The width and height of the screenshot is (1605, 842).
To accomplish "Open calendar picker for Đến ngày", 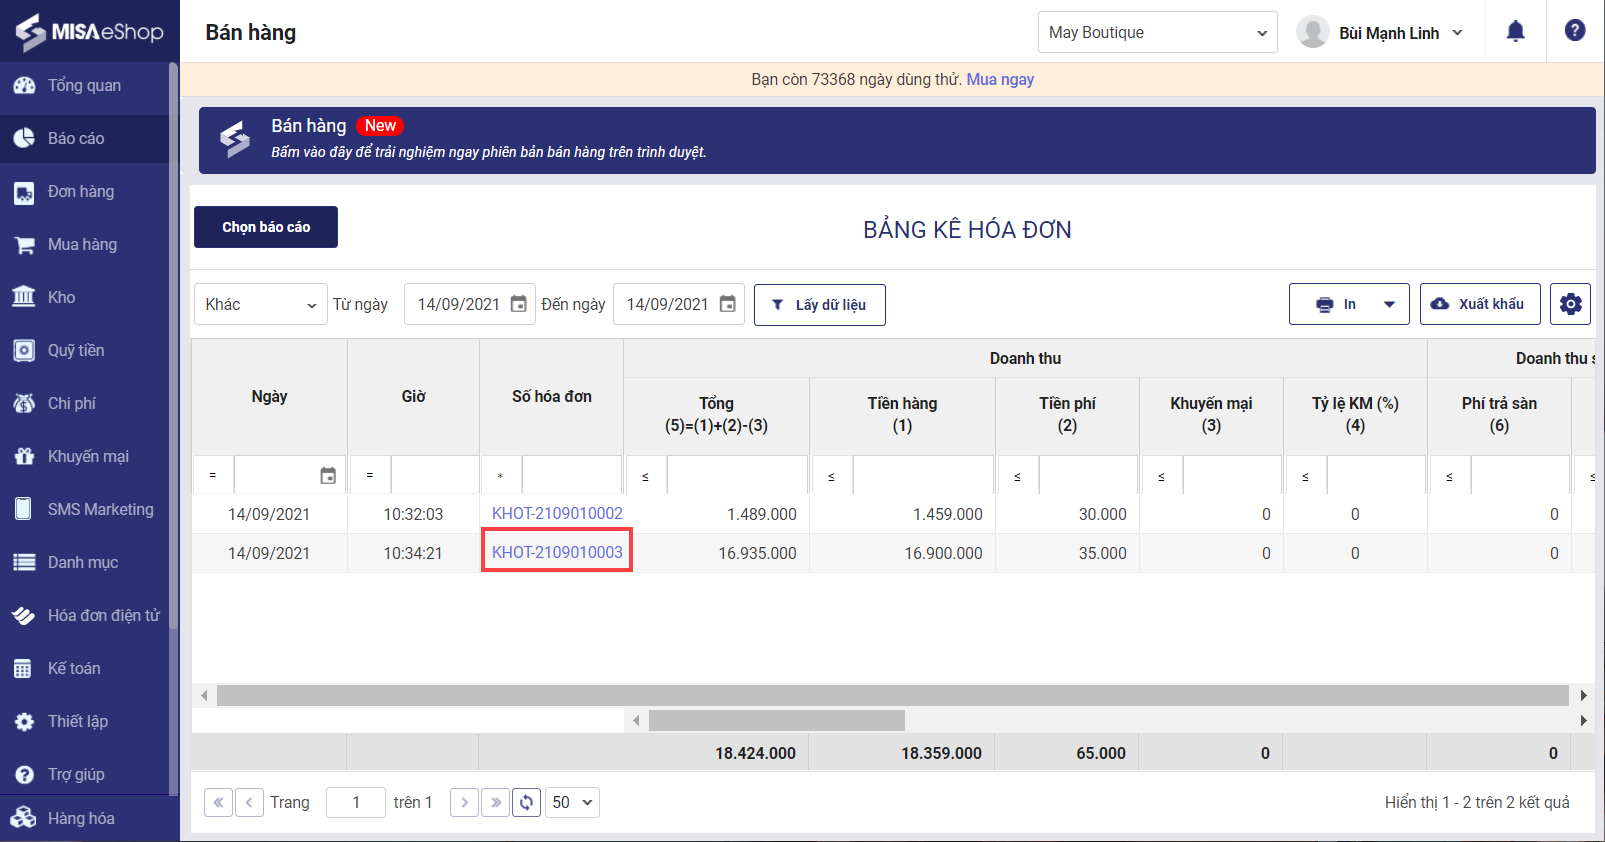I will (x=728, y=304).
